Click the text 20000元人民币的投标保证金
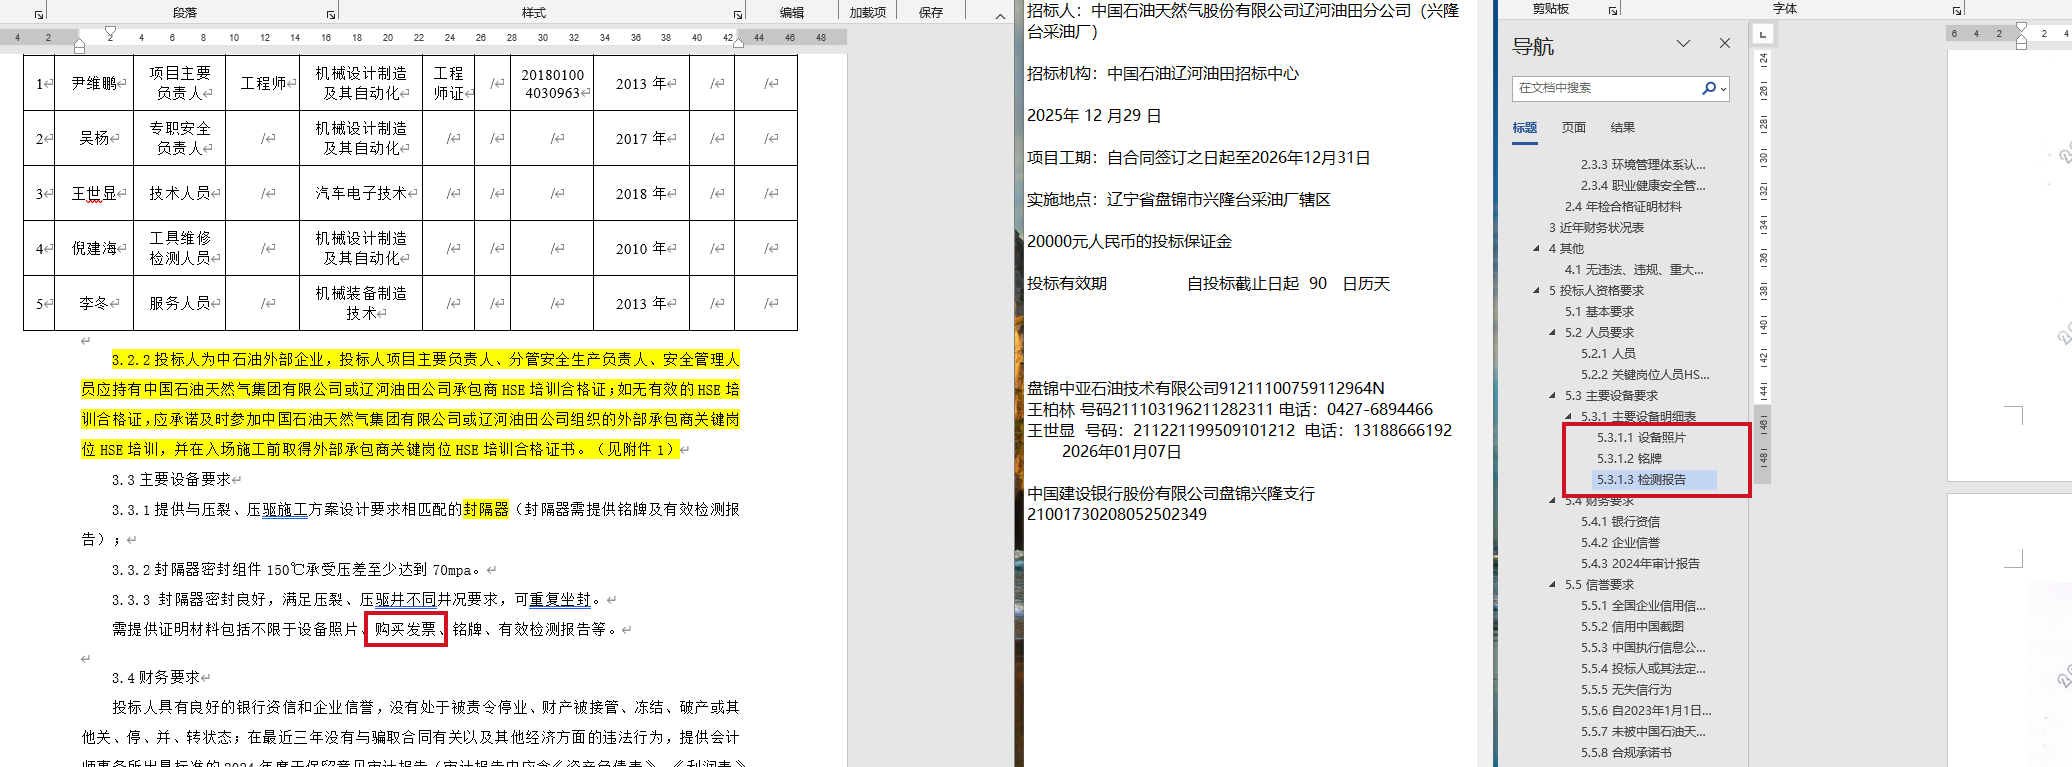The image size is (2072, 767). click(x=1129, y=241)
